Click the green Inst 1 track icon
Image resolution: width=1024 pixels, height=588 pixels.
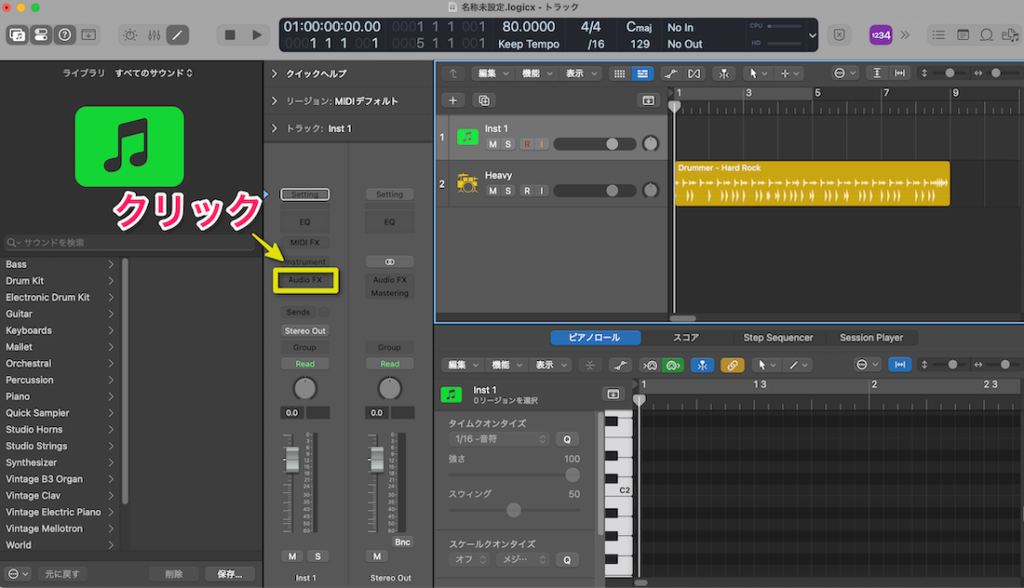468,137
